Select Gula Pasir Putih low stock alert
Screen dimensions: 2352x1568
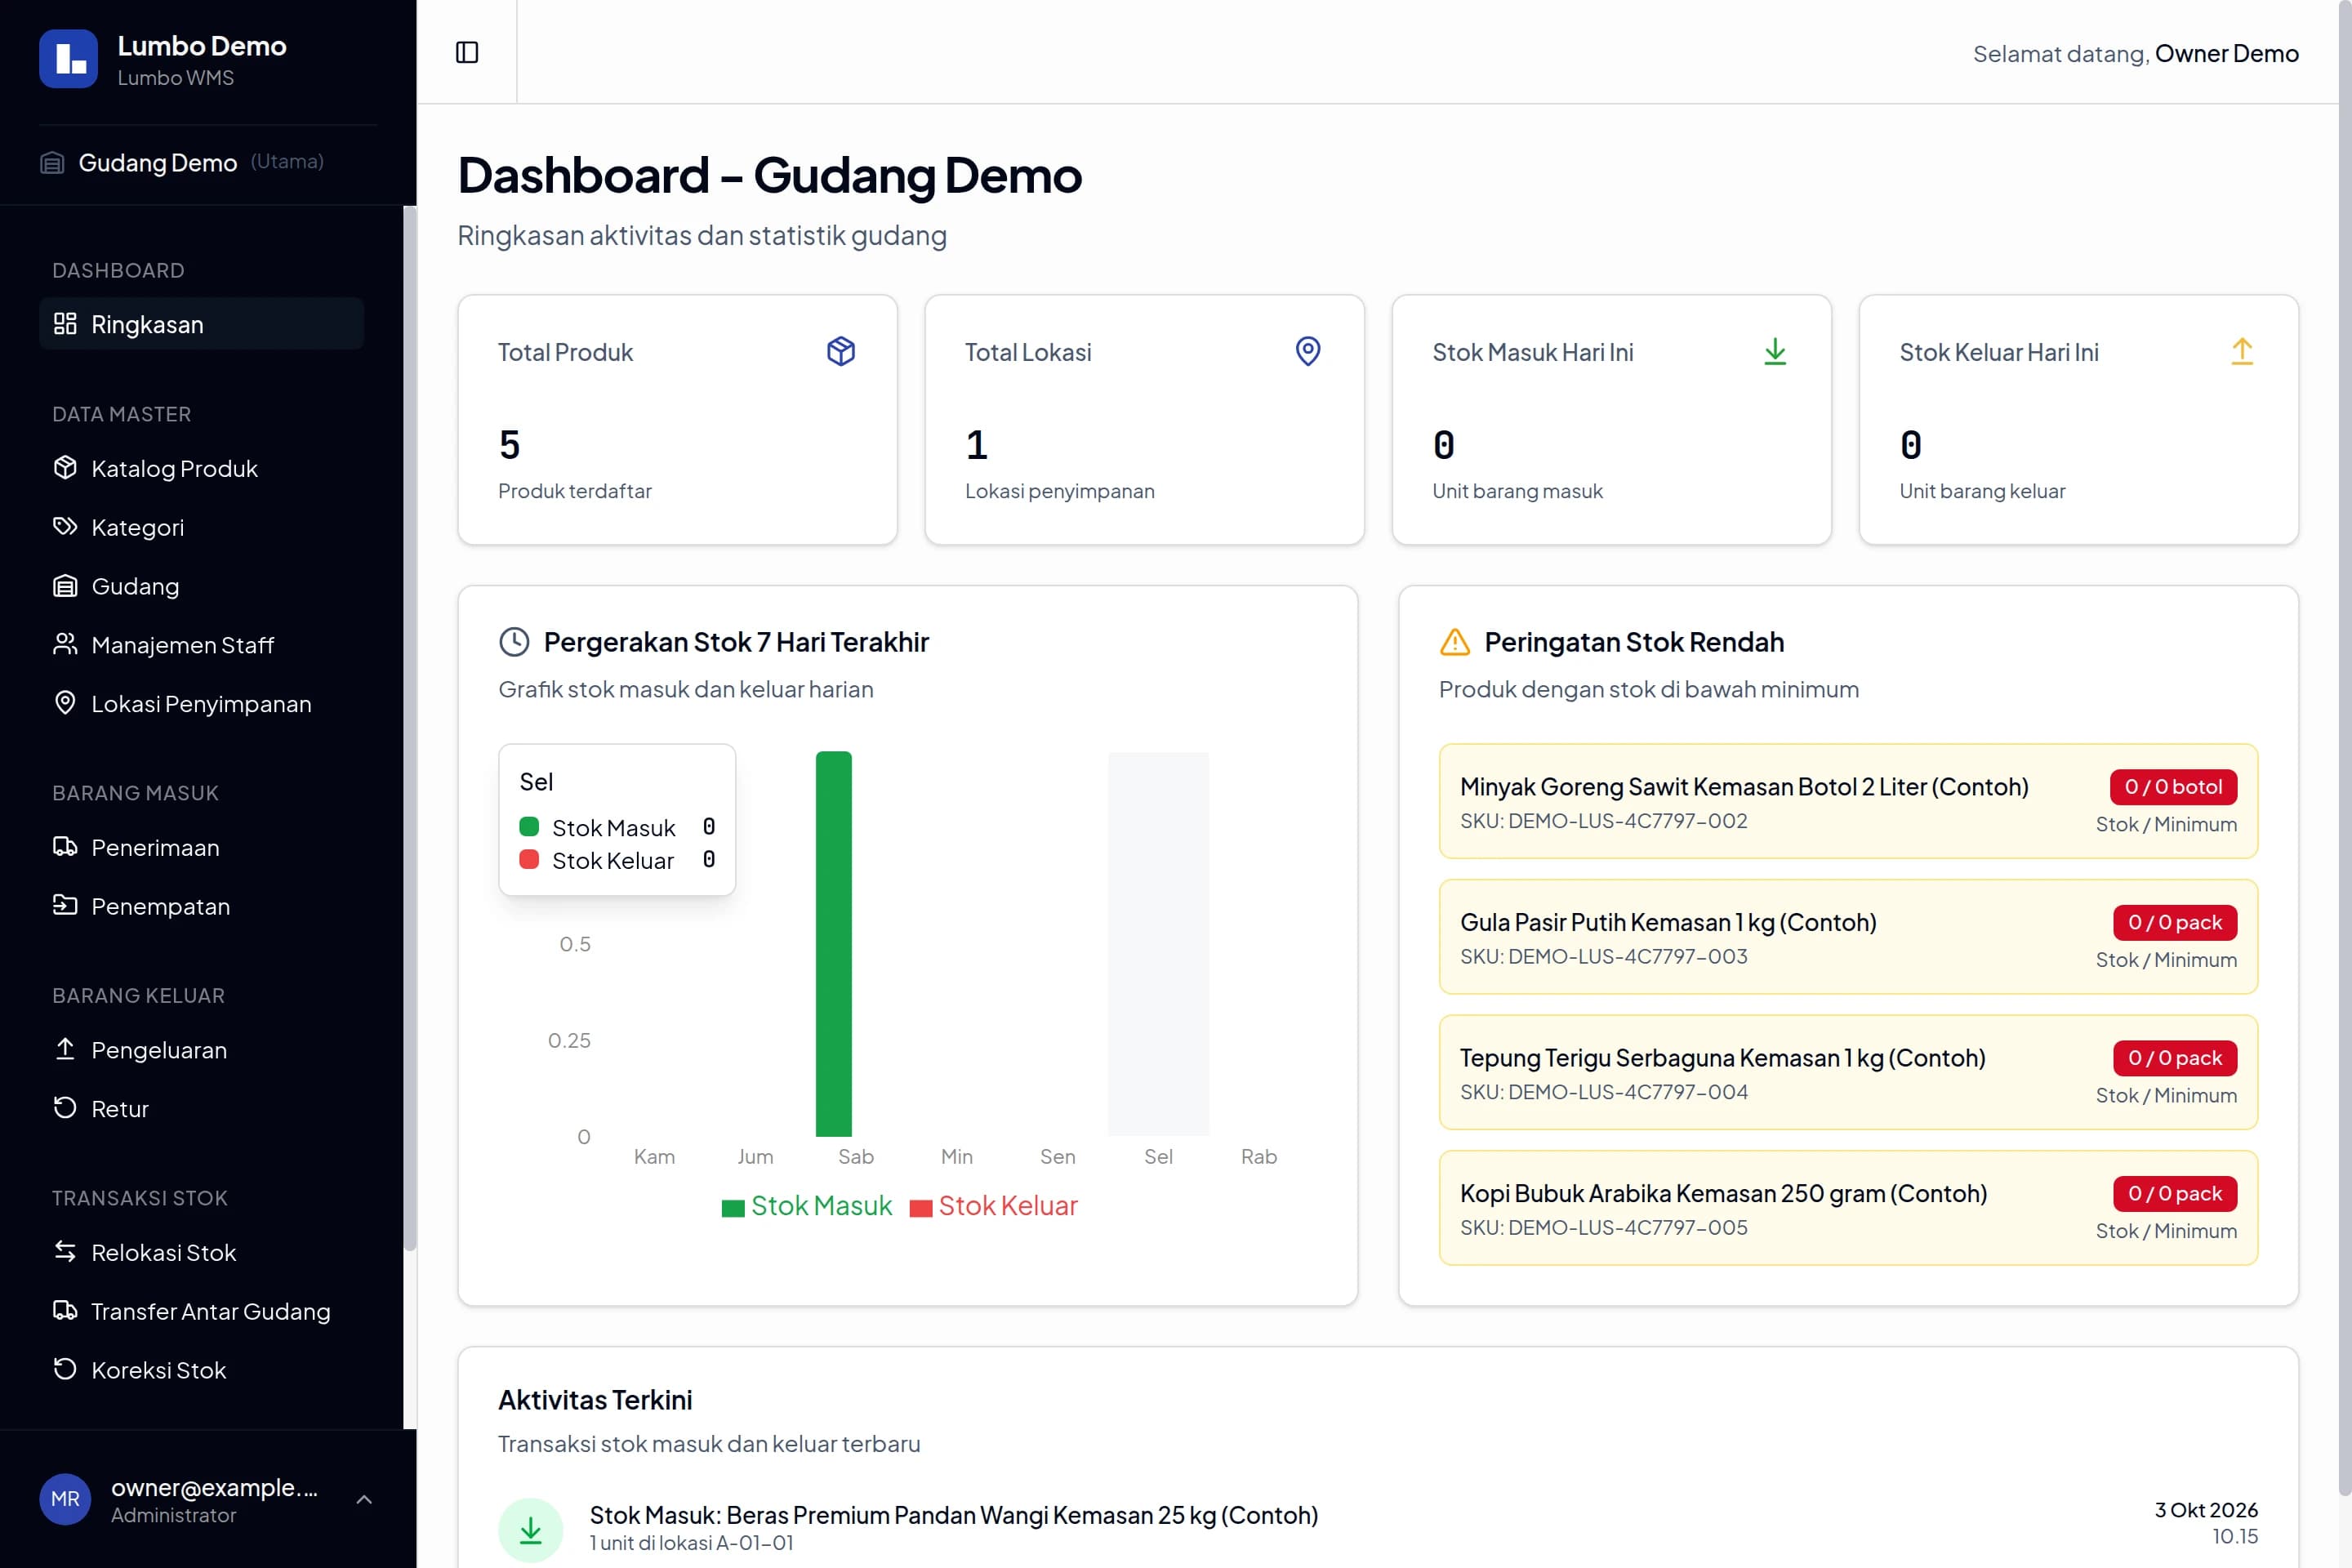coord(1848,937)
